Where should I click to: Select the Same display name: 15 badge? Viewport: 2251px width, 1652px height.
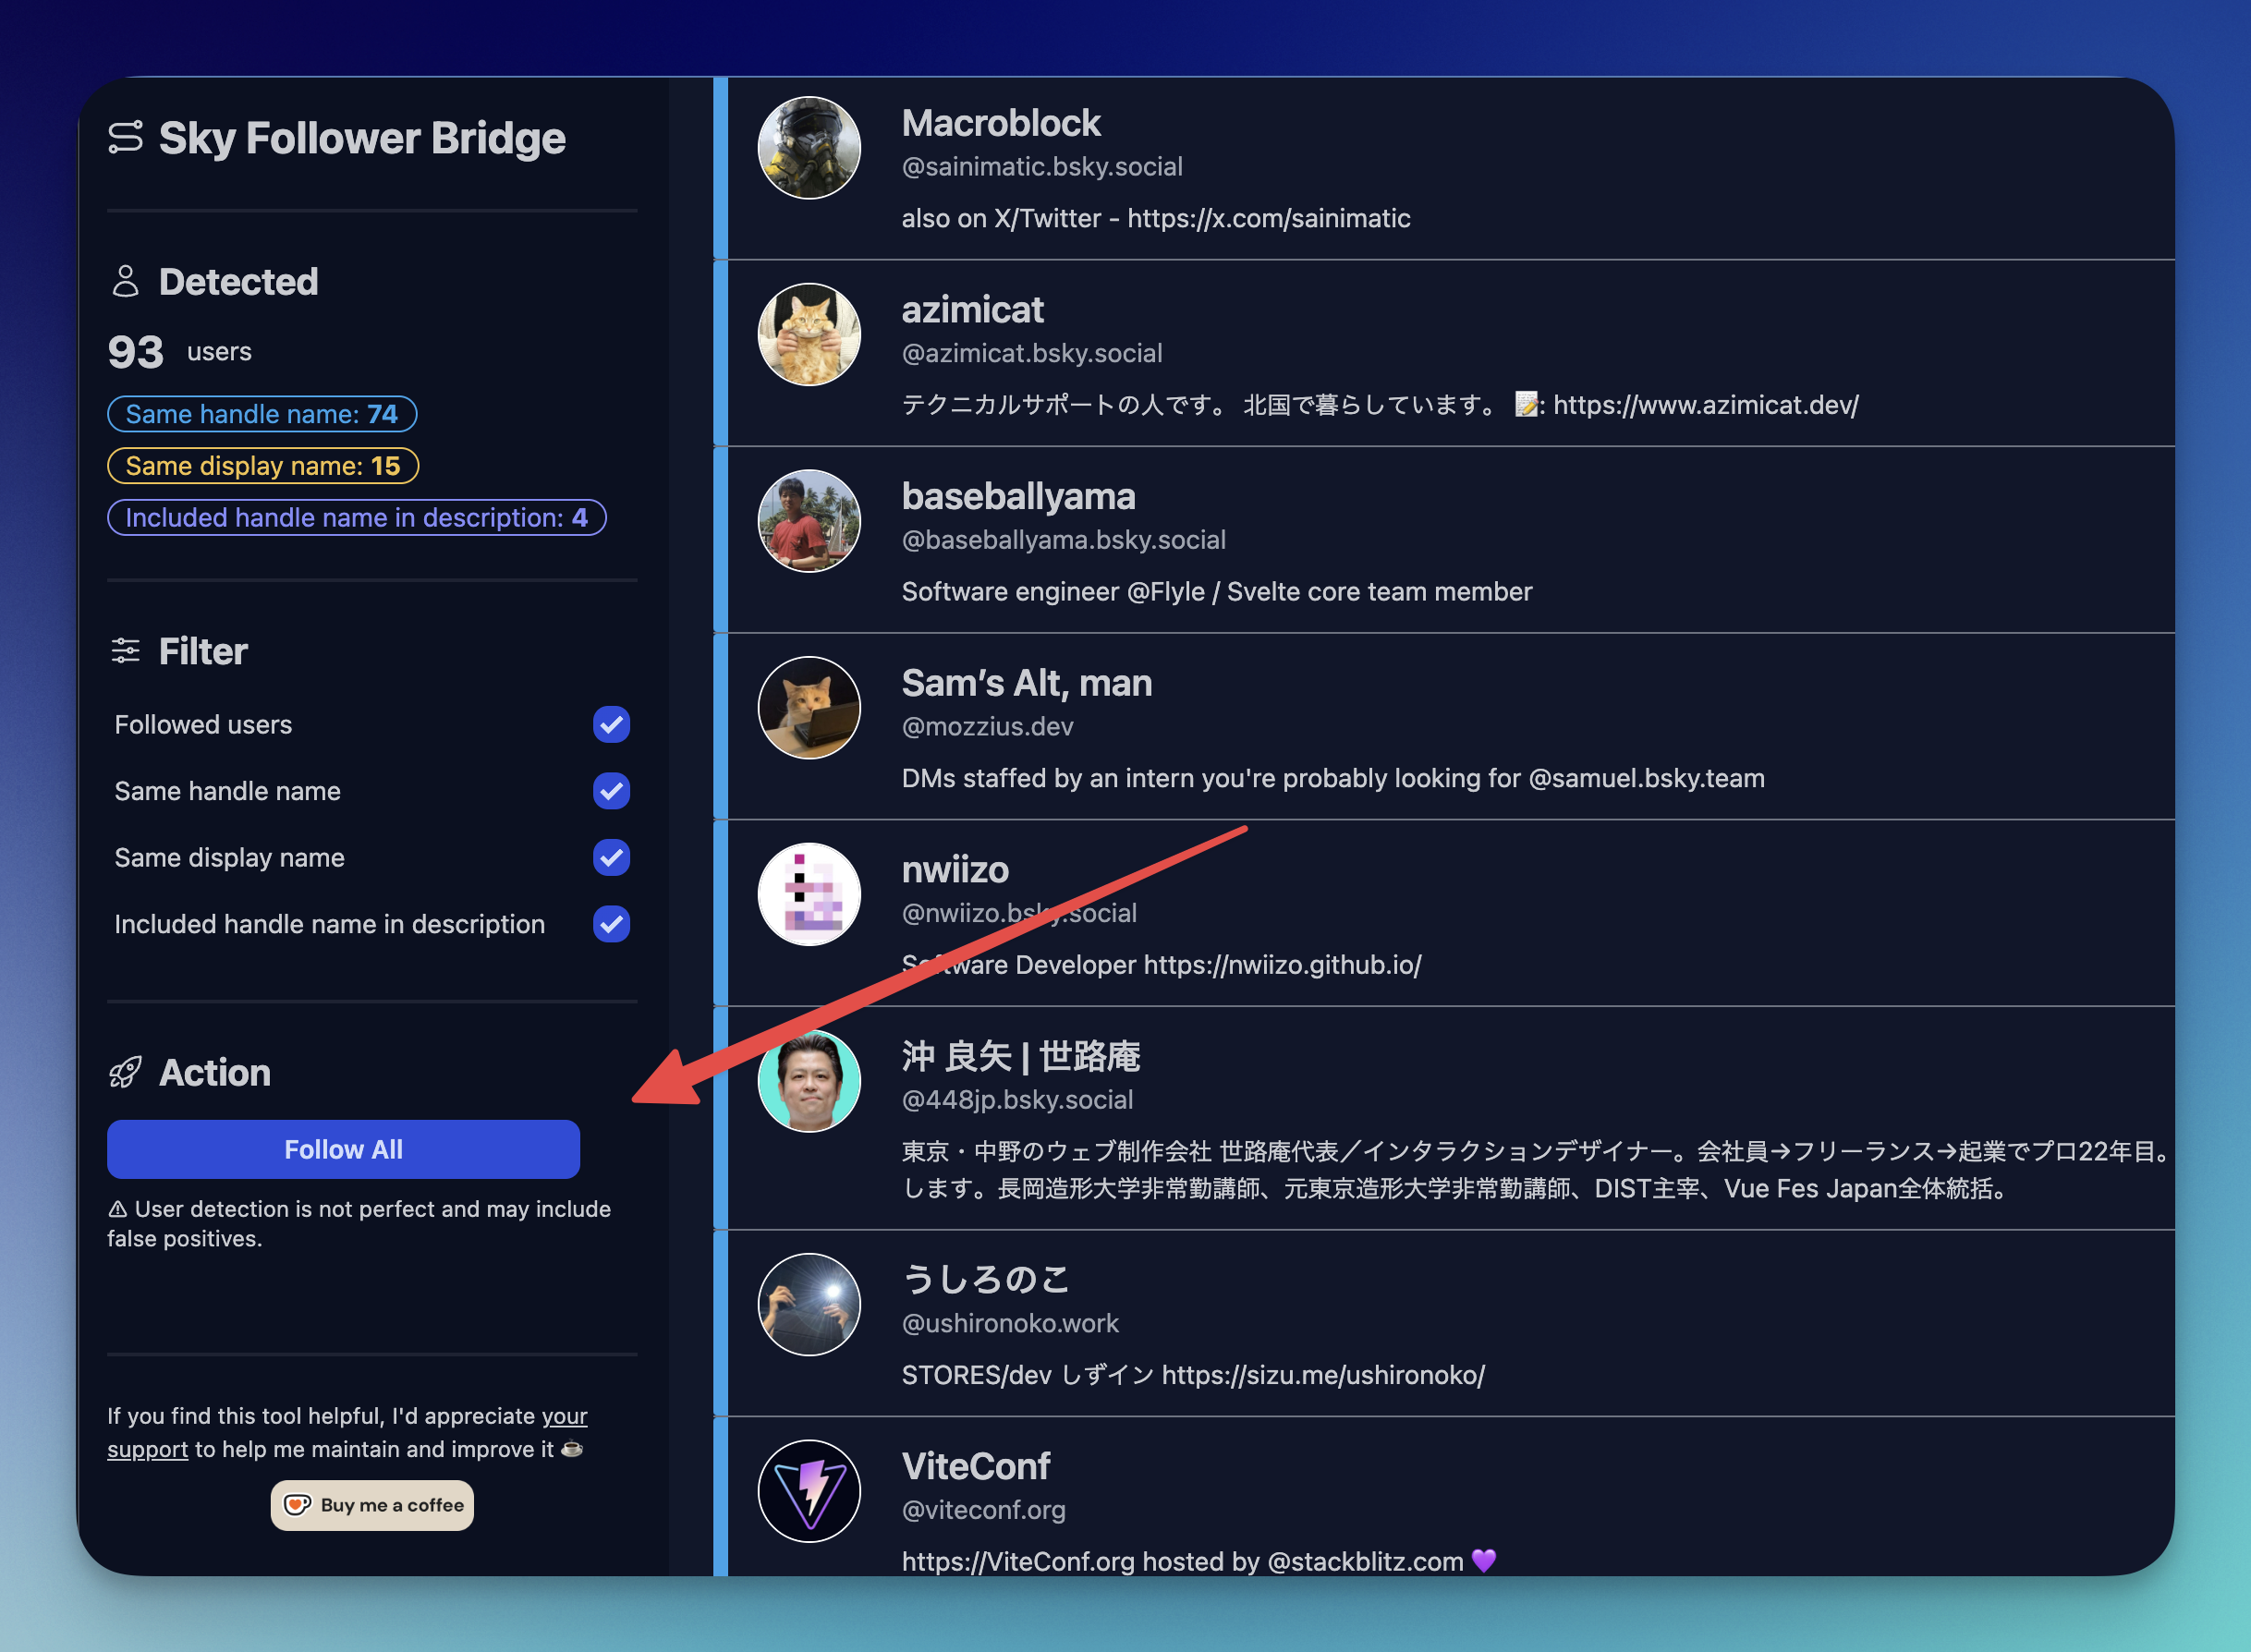click(263, 466)
